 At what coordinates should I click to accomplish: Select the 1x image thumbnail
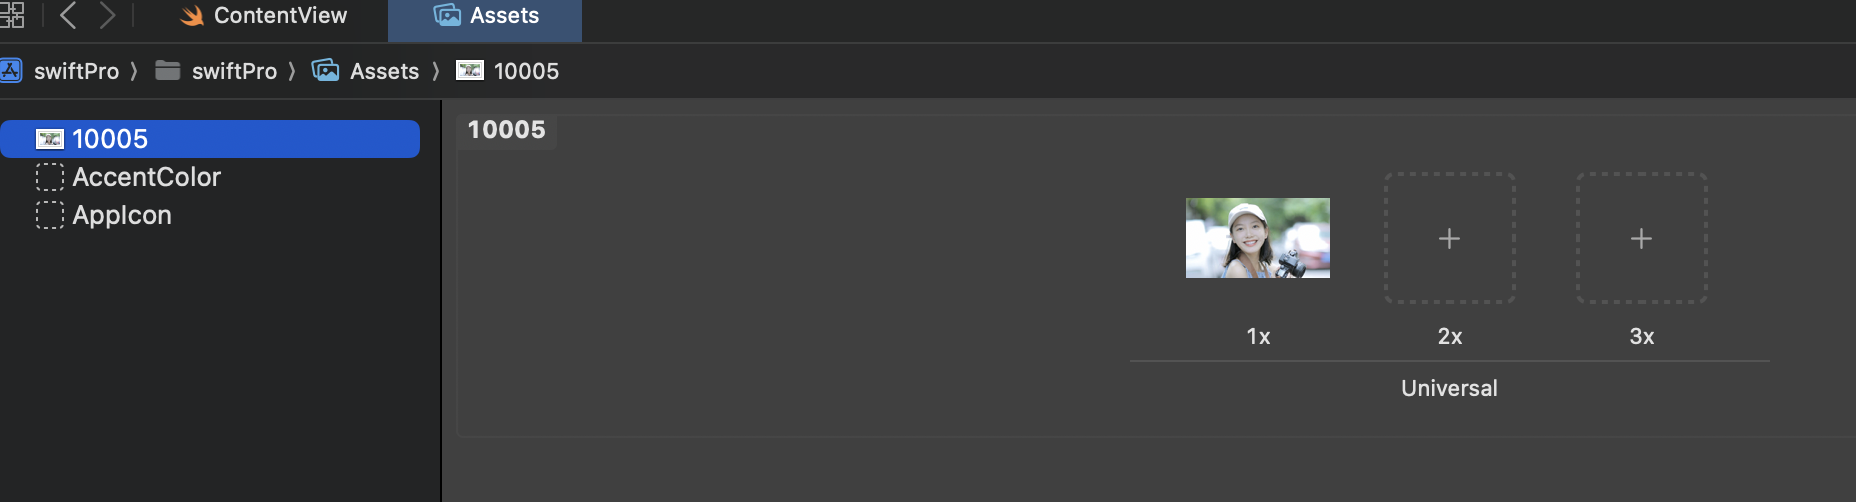tap(1258, 238)
